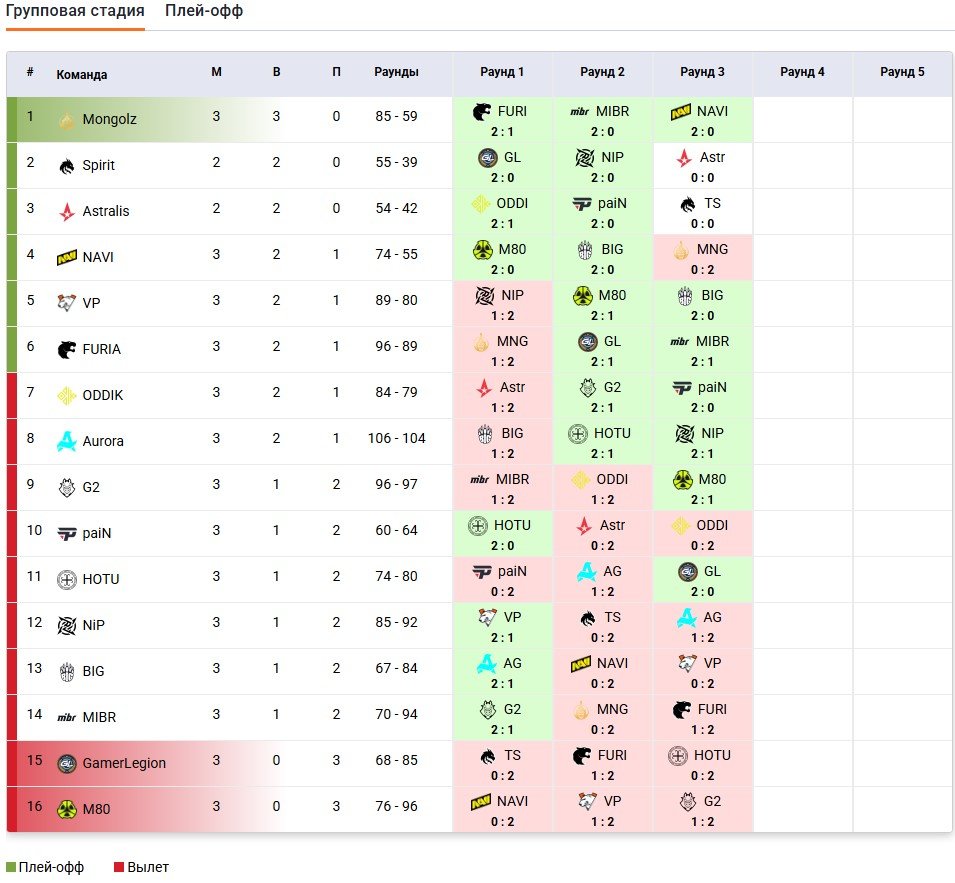
Task: Switch to the Плей-офф tab
Action: click(x=204, y=12)
